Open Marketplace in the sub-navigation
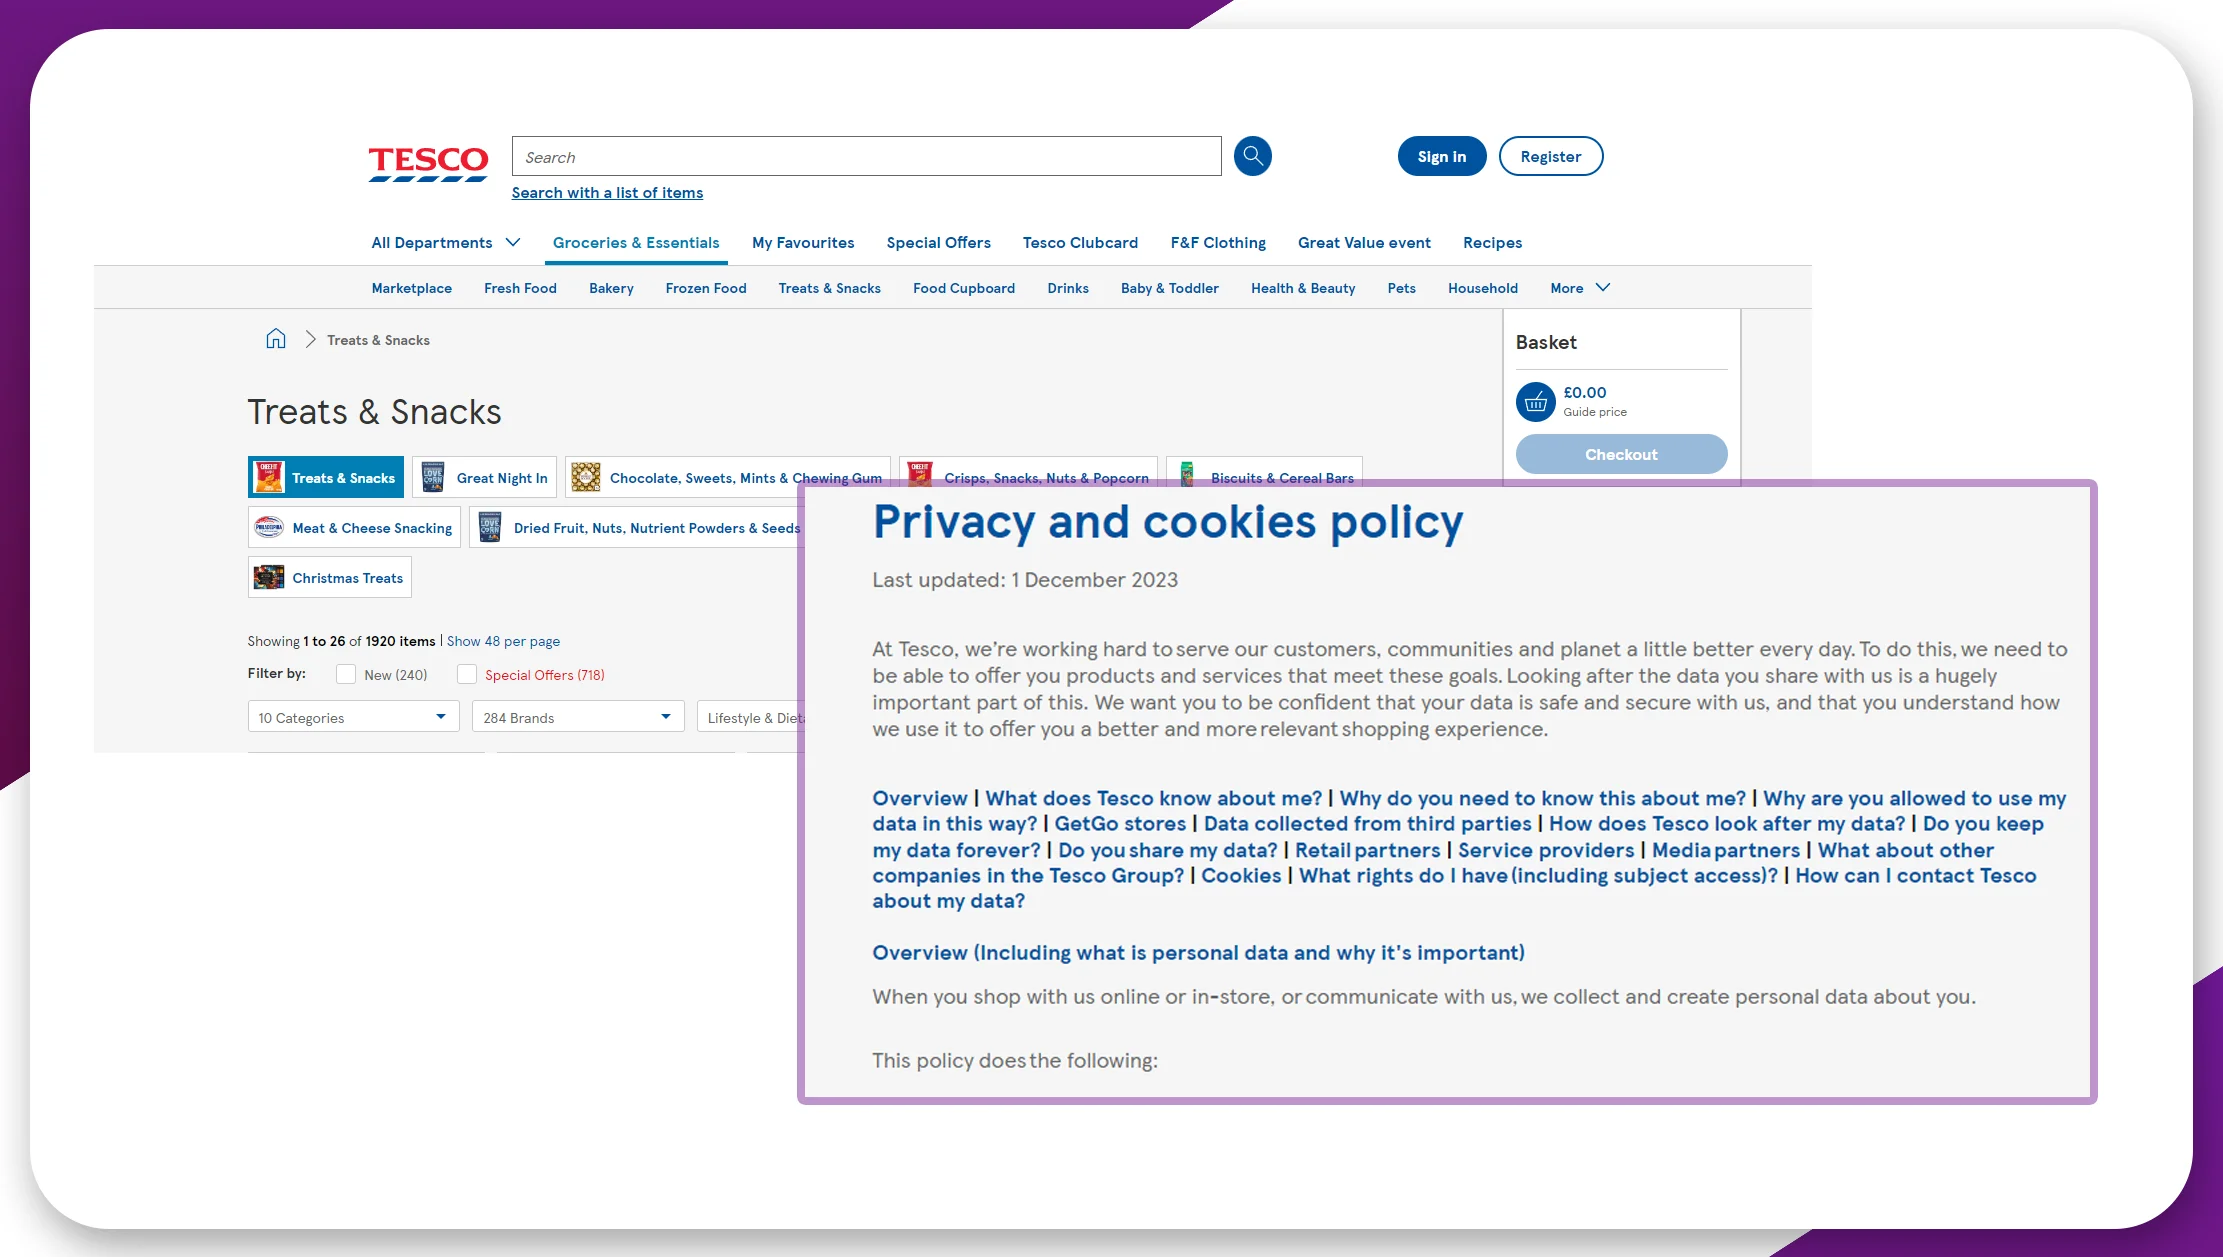Screen dimensions: 2223x1257 click(x=412, y=288)
